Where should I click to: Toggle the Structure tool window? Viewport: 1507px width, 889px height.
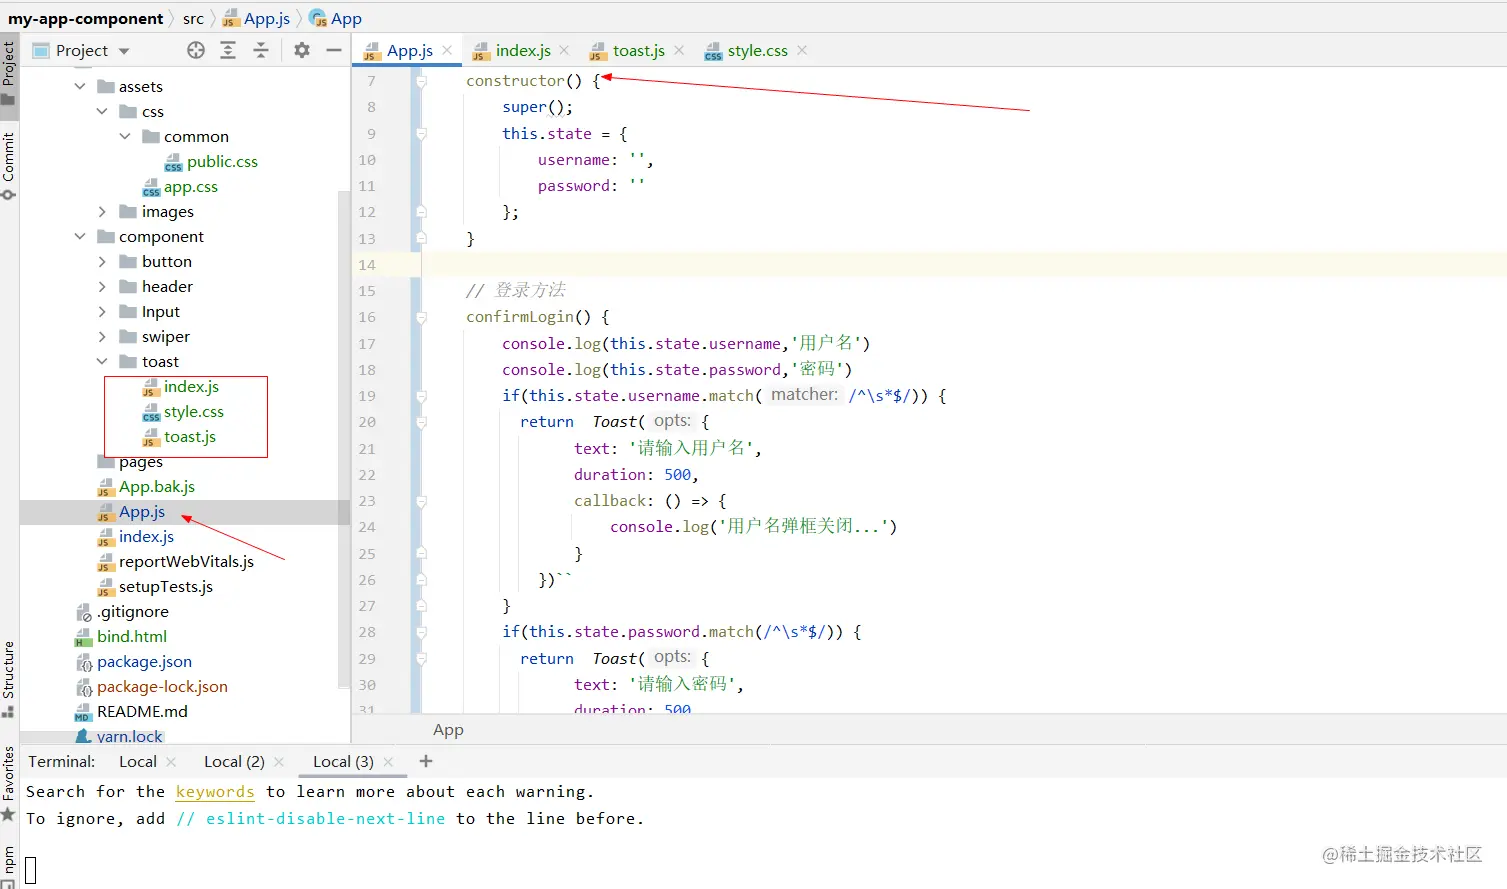coord(9,679)
